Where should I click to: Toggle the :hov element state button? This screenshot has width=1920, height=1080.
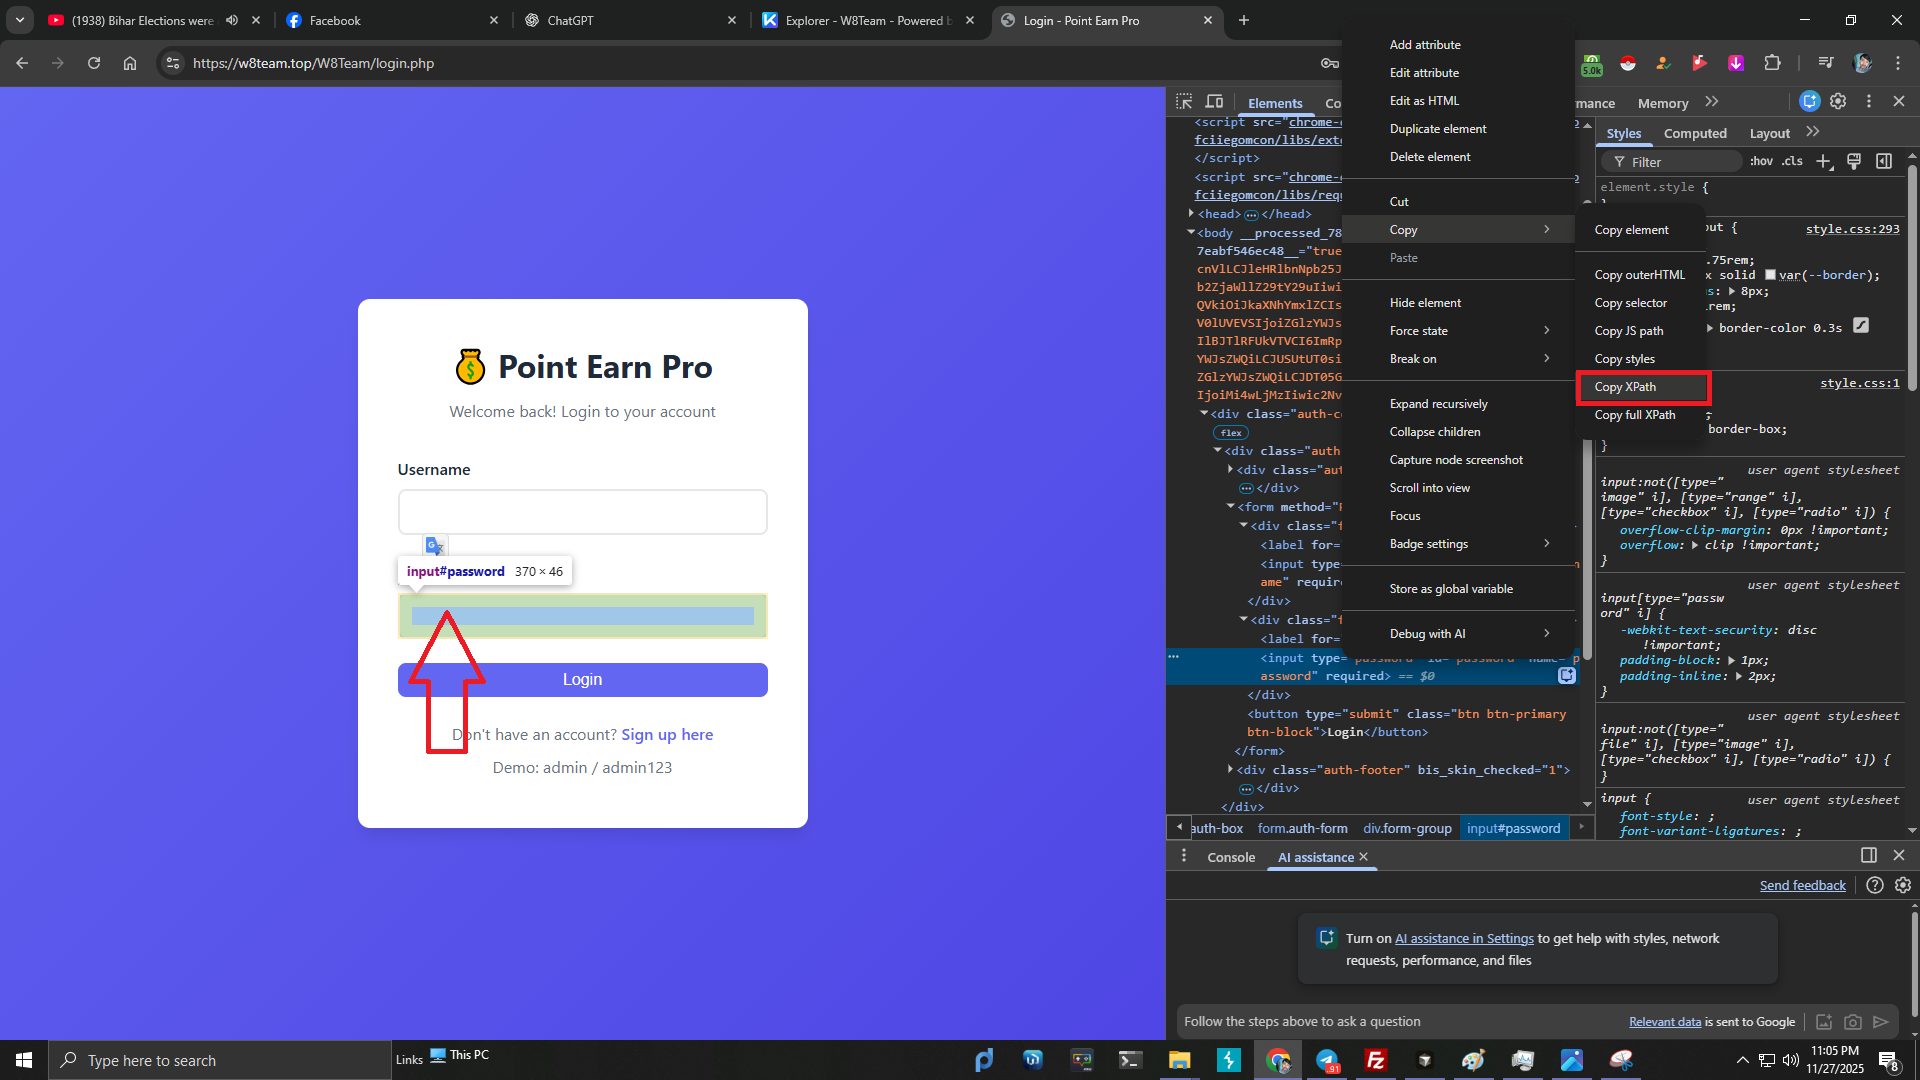pos(1761,162)
